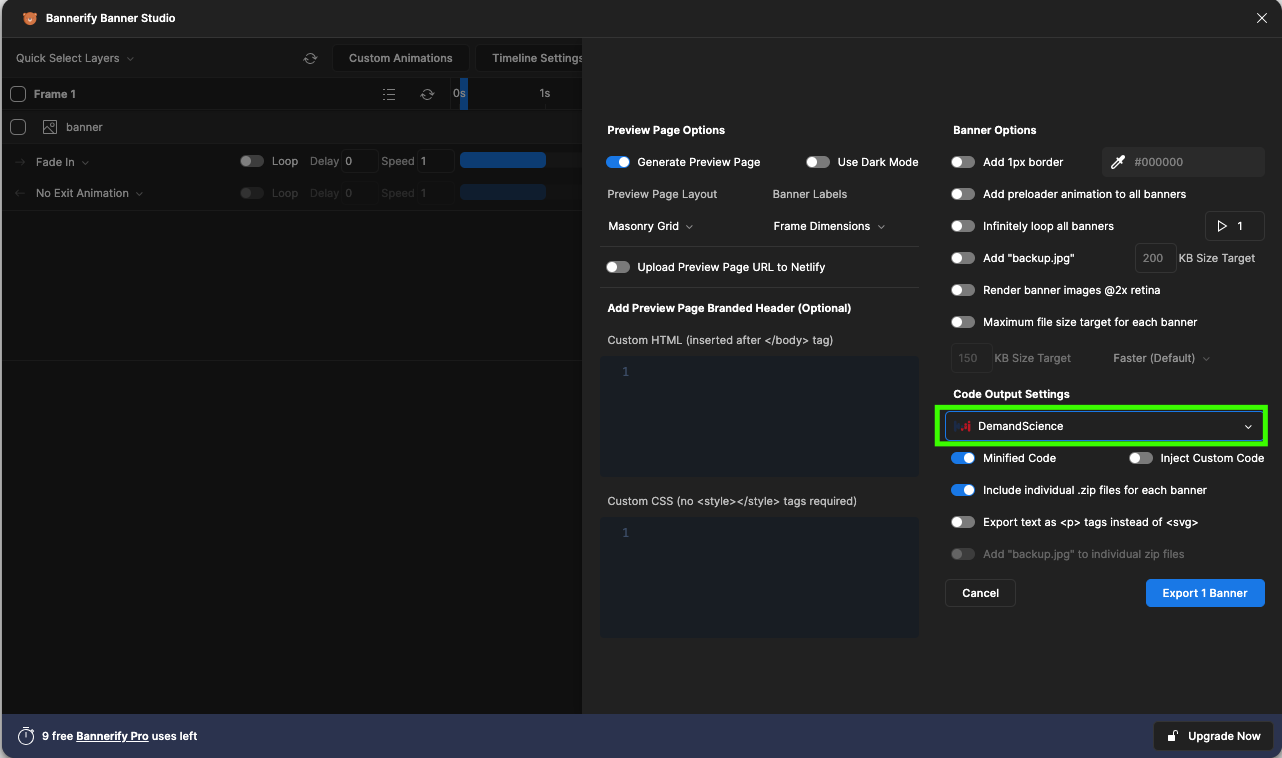Toggle Generate Preview Page switch
The height and width of the screenshot is (758, 1282).
[x=618, y=162]
